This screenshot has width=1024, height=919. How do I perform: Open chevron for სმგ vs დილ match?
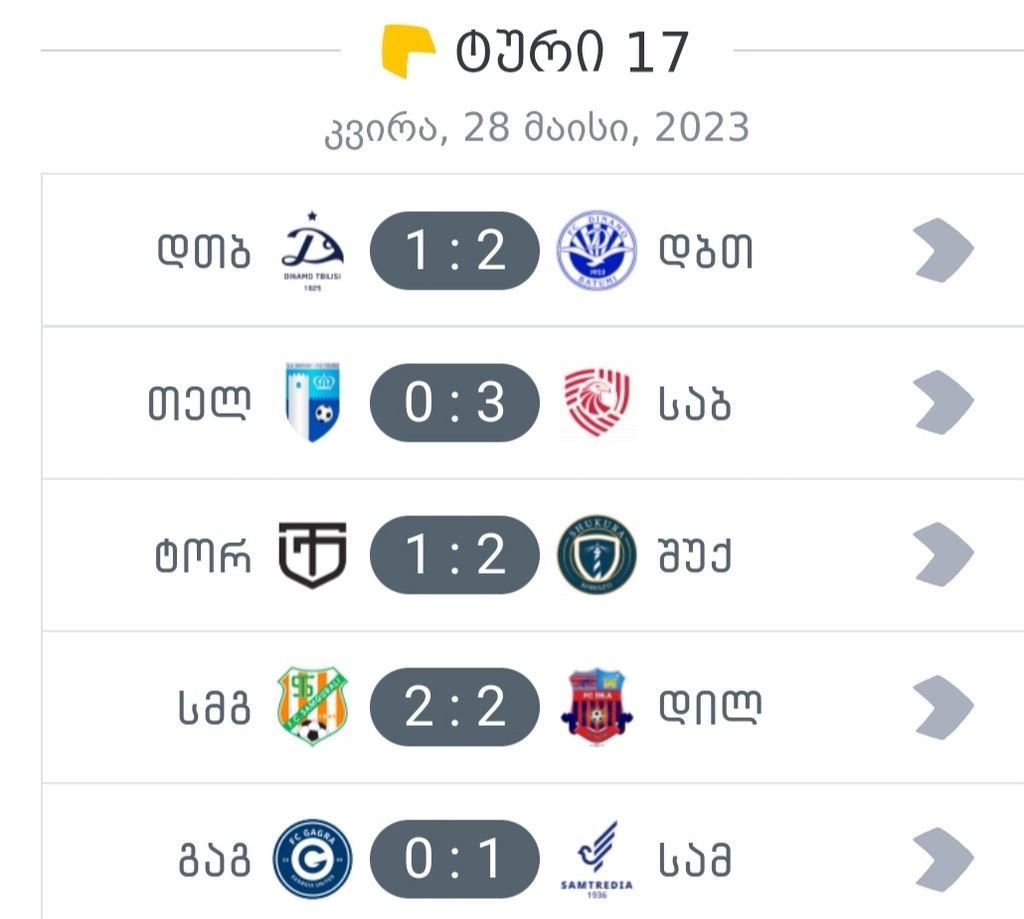tap(943, 707)
